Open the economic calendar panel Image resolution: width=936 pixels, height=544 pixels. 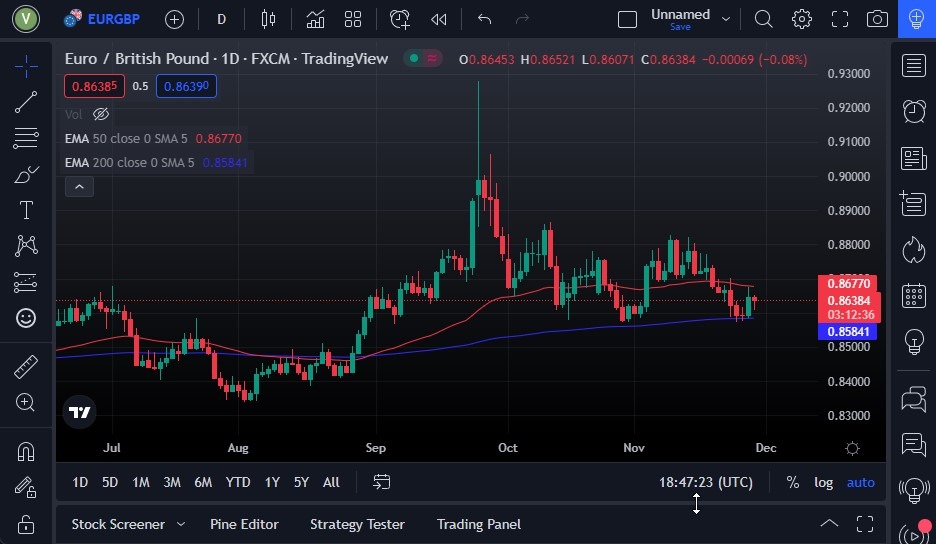coord(914,296)
